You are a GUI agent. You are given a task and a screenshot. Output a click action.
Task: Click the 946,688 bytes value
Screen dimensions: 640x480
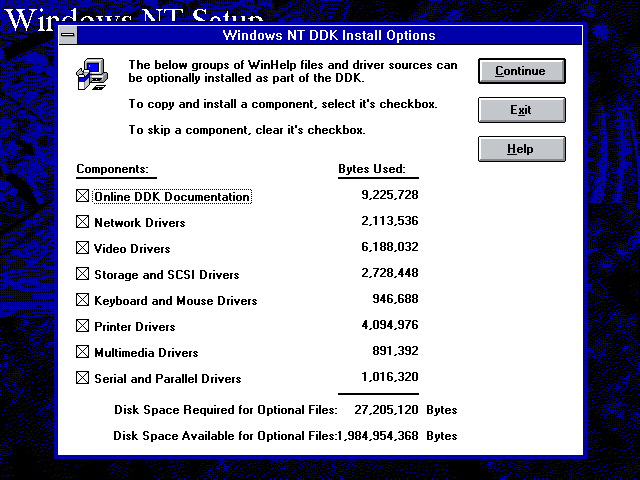[395, 299]
